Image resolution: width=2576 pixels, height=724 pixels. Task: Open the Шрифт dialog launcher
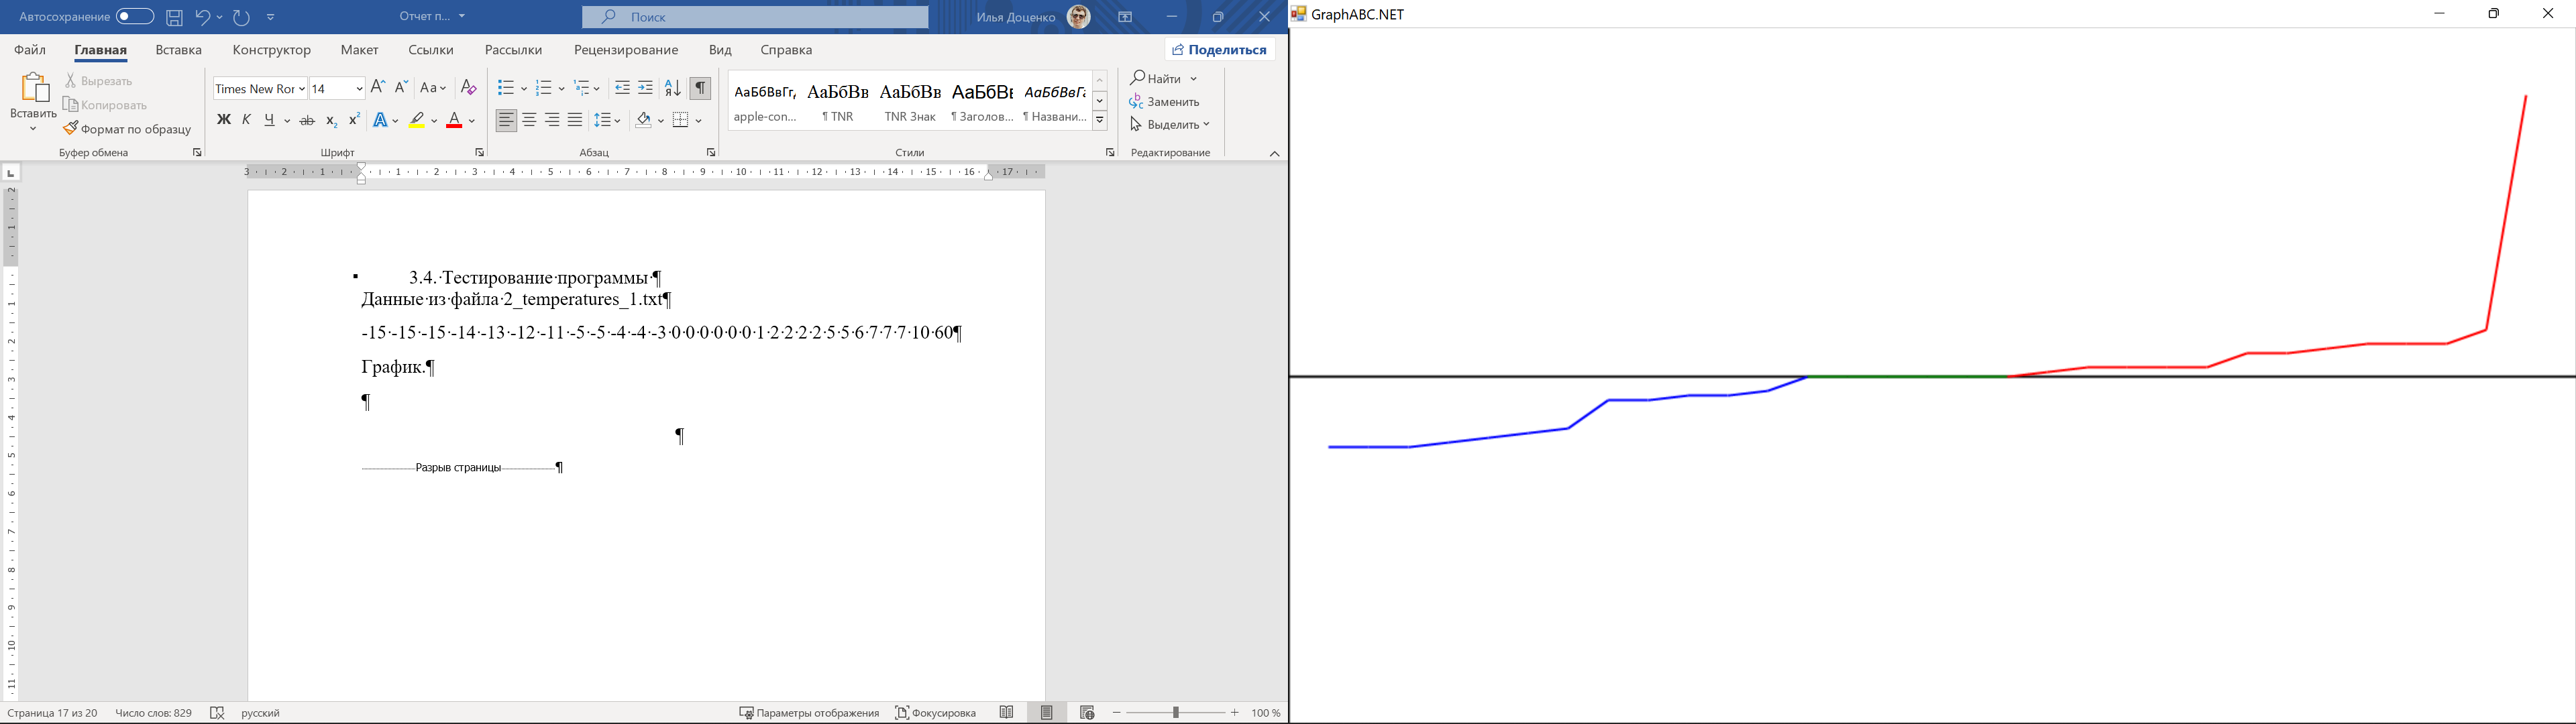tap(479, 153)
